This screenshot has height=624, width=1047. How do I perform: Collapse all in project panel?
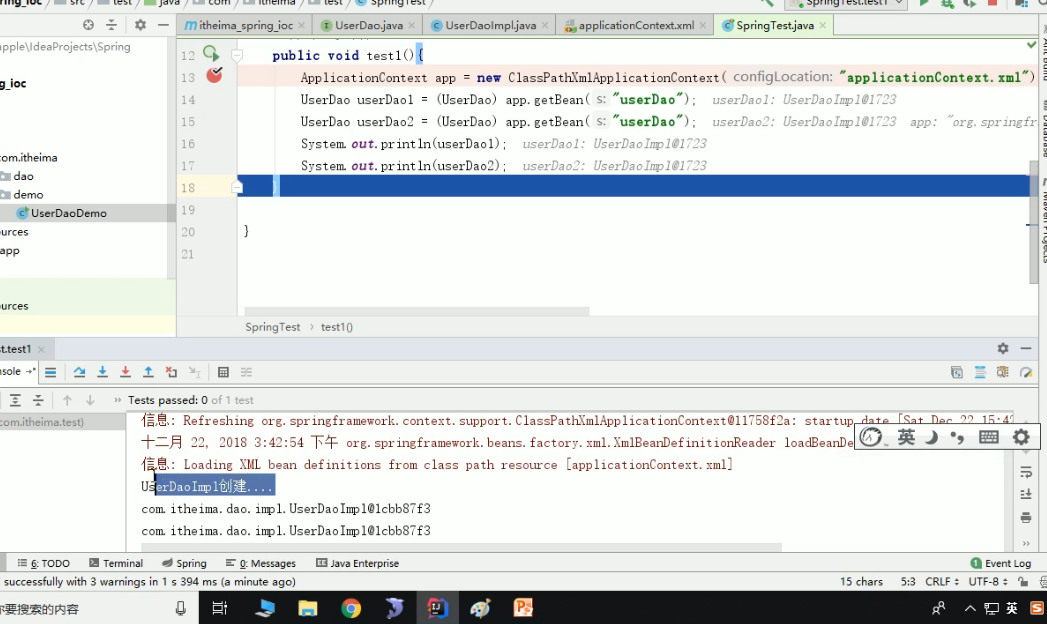112,25
